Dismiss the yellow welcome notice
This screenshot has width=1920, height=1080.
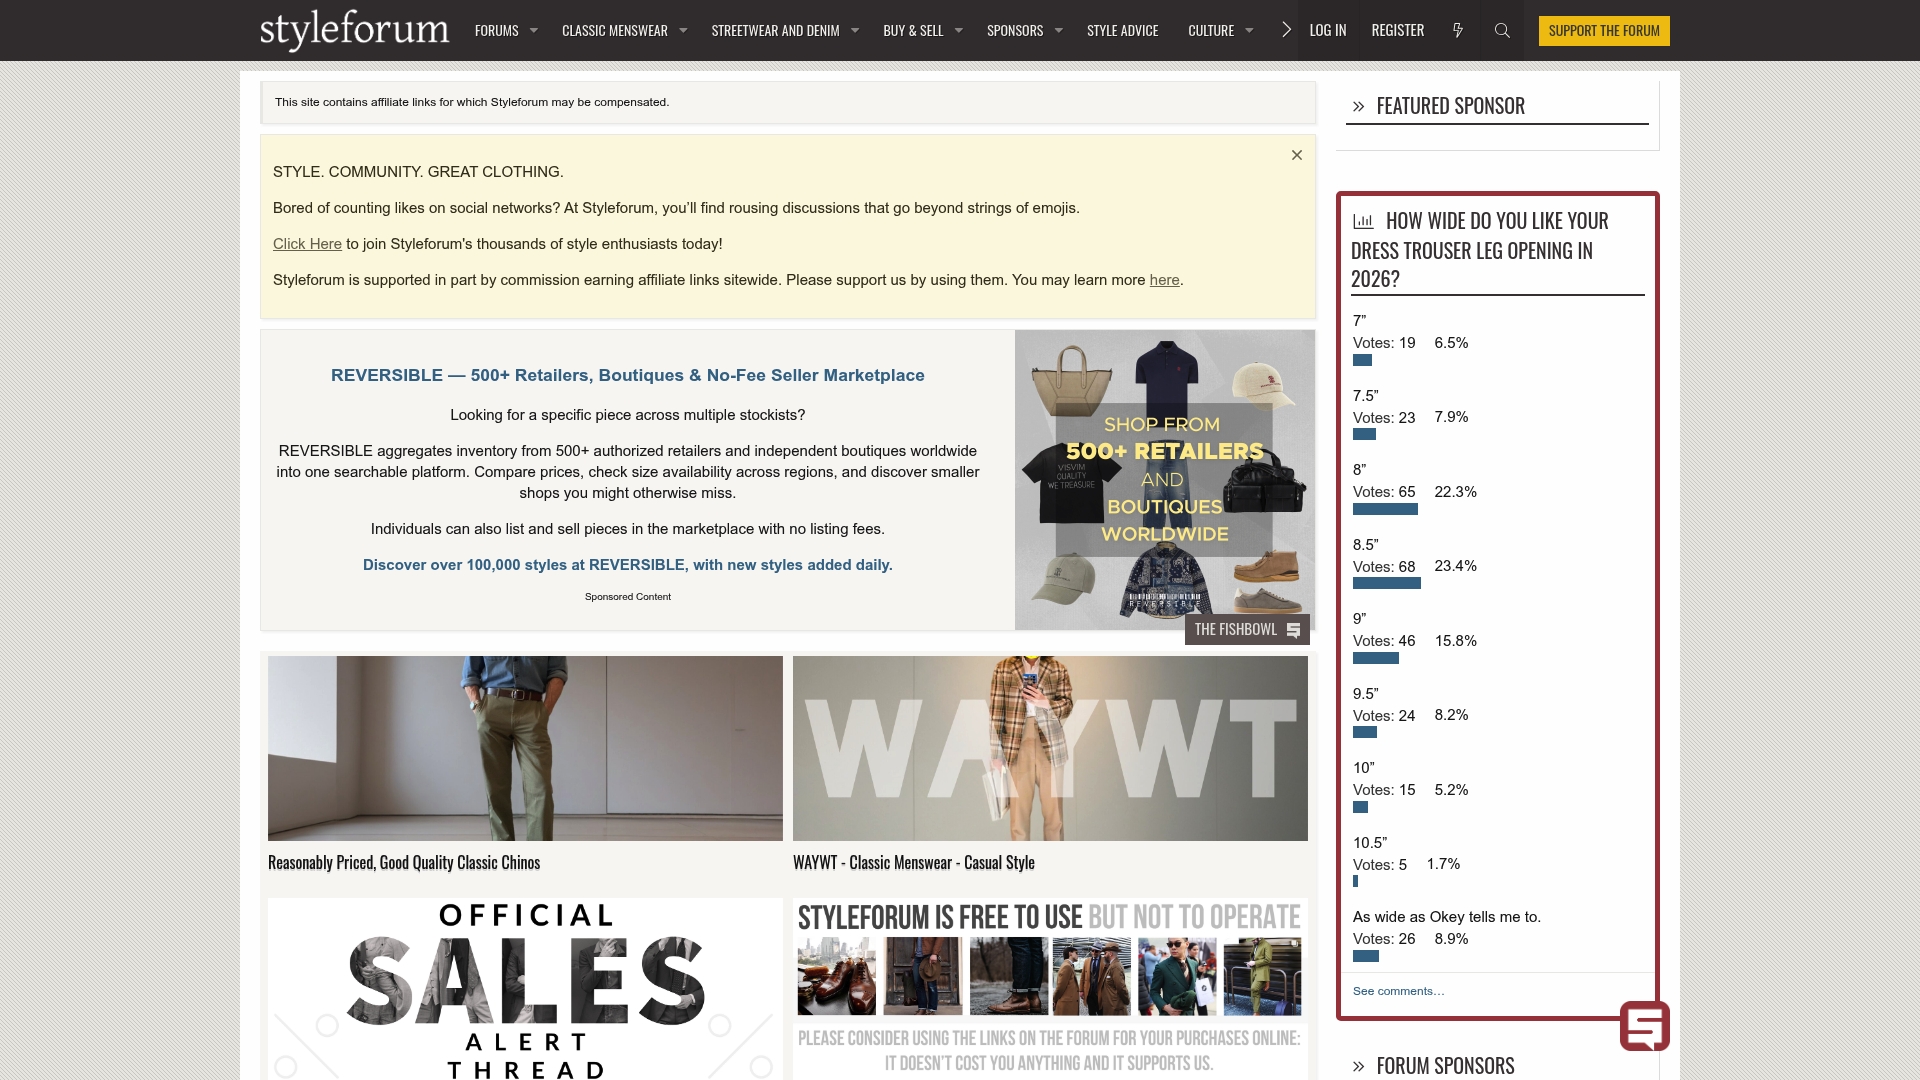point(1296,155)
